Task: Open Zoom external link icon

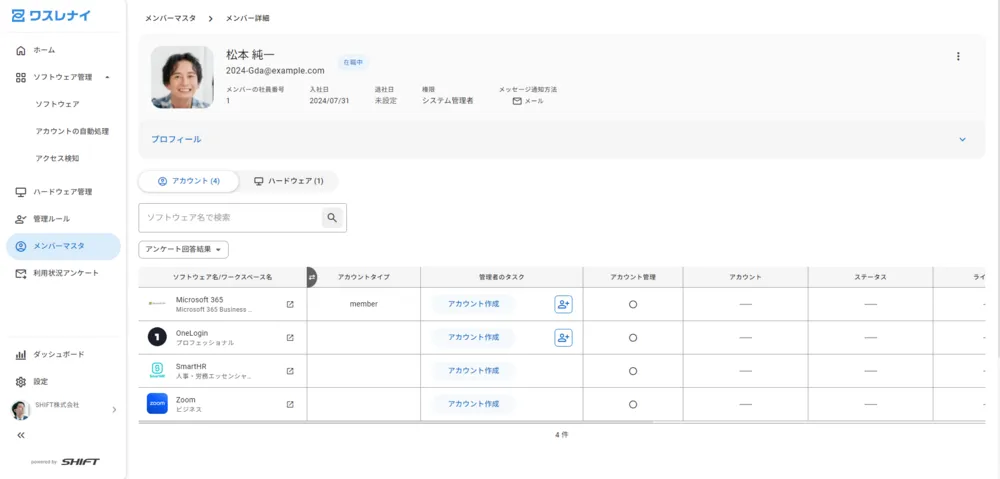Action: pyautogui.click(x=290, y=404)
